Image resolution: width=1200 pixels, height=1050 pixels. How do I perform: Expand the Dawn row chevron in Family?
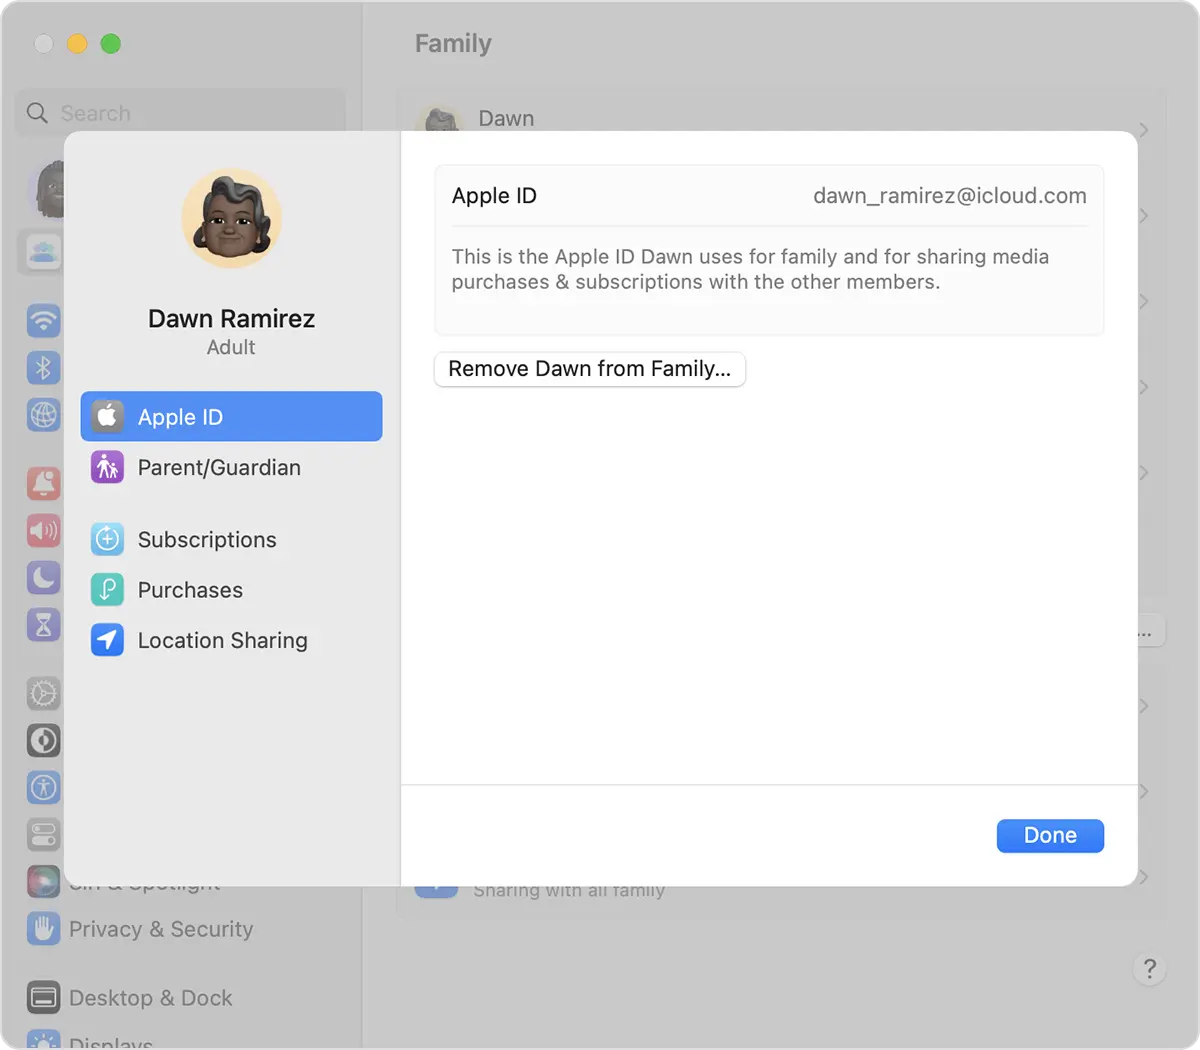click(1144, 130)
